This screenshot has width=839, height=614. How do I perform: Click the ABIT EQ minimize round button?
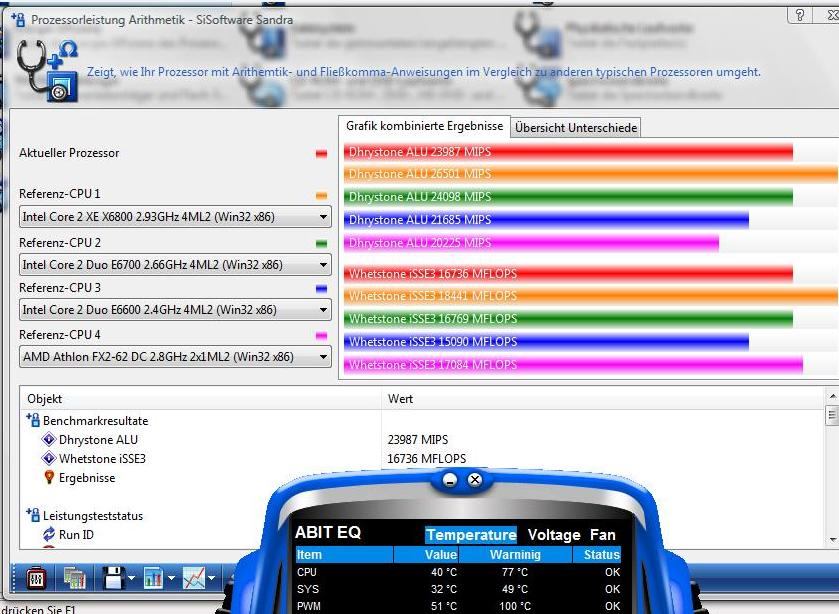pyautogui.click(x=450, y=480)
